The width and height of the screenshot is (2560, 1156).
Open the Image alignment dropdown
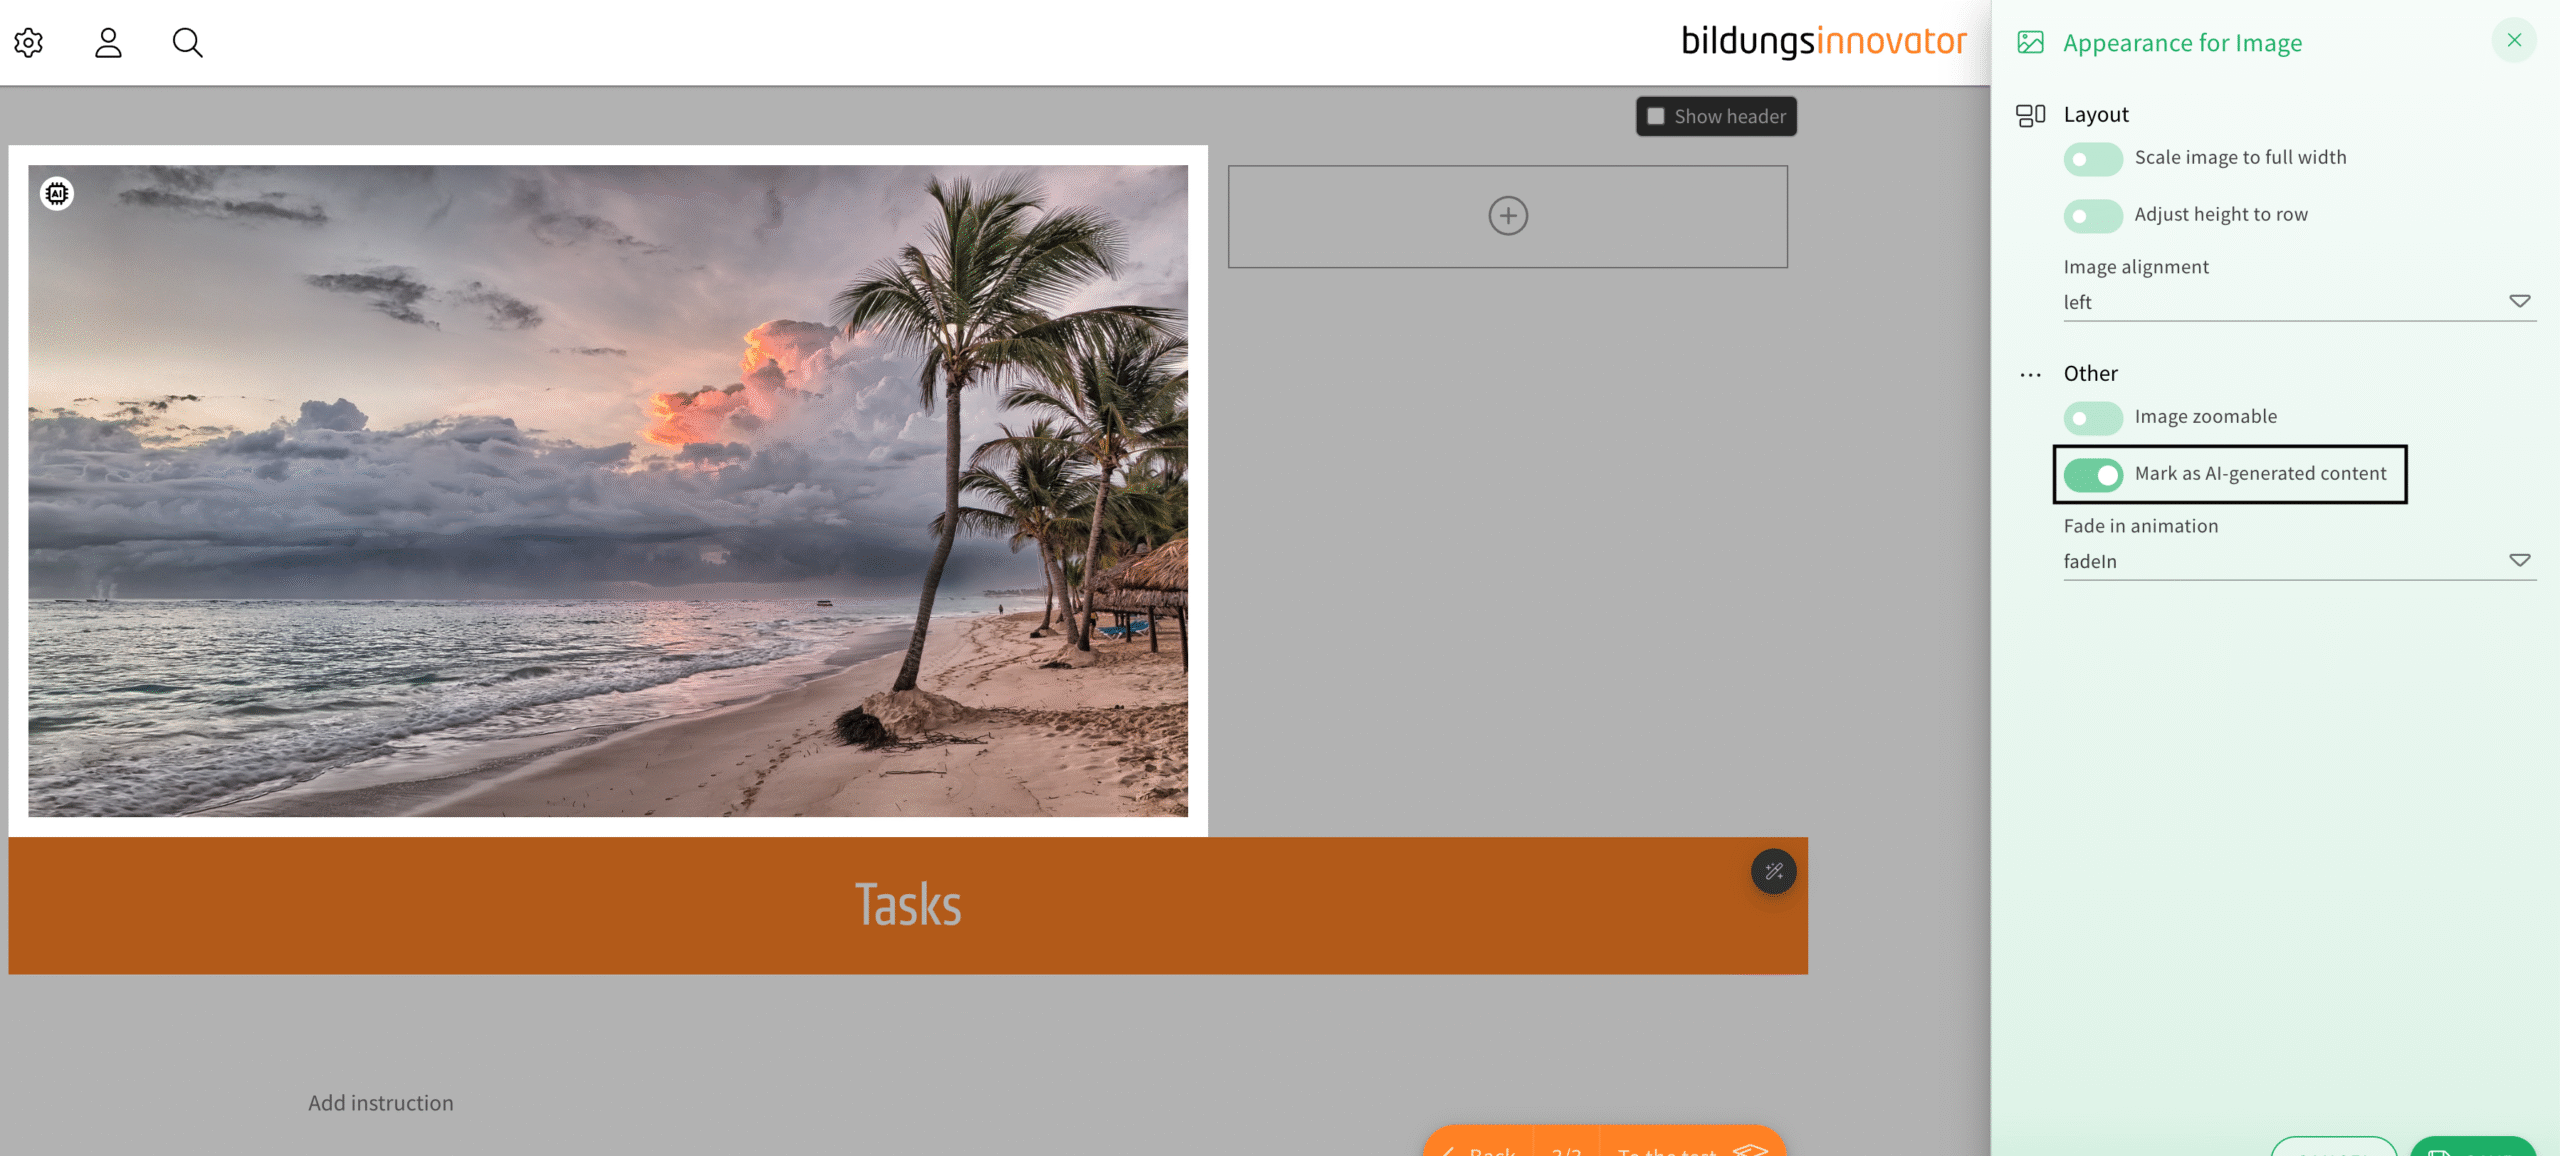(2298, 302)
